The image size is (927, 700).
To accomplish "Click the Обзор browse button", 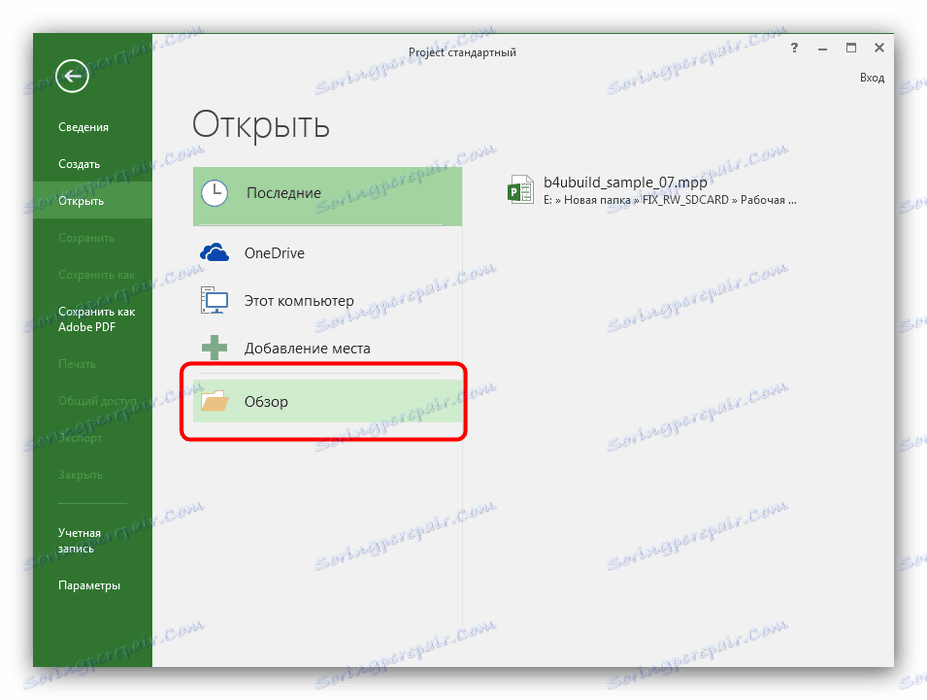I will tap(328, 401).
